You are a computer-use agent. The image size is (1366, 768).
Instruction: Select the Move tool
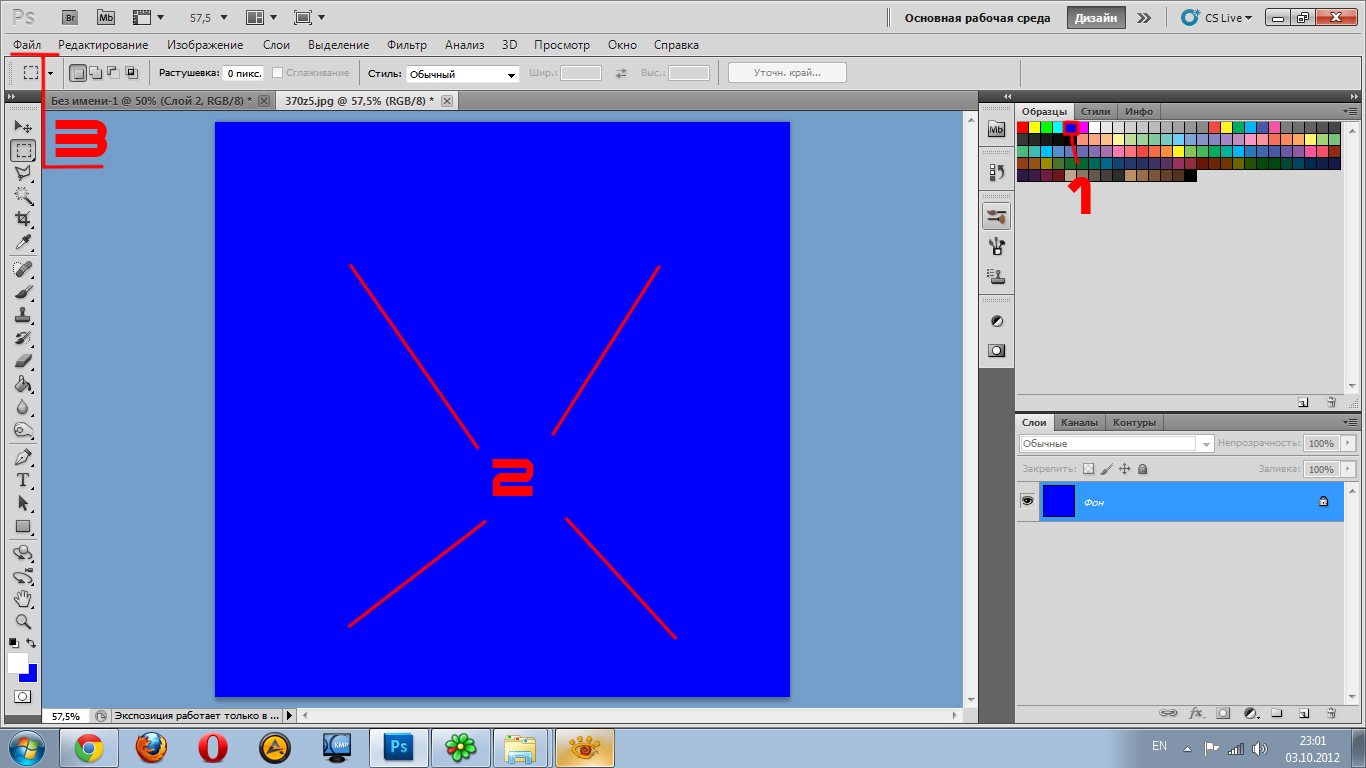pyautogui.click(x=23, y=127)
